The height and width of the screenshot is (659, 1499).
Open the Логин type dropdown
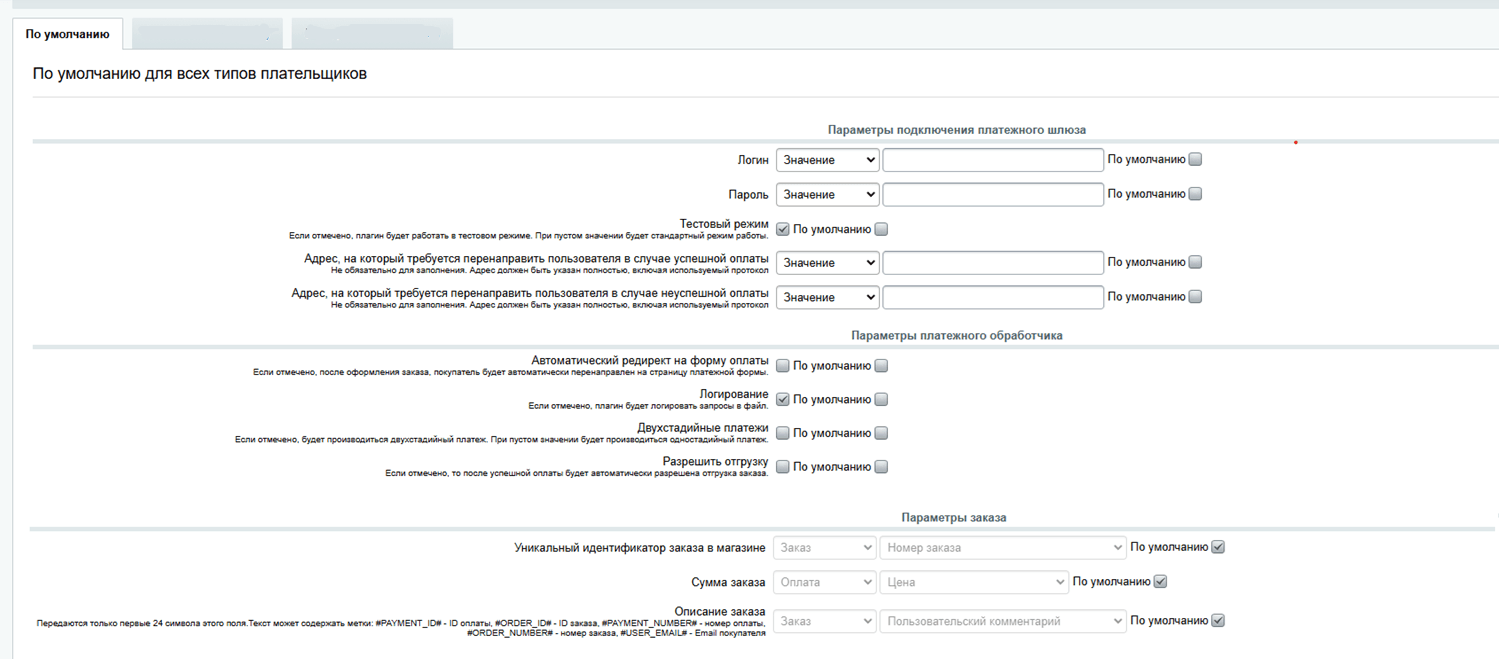pos(827,160)
